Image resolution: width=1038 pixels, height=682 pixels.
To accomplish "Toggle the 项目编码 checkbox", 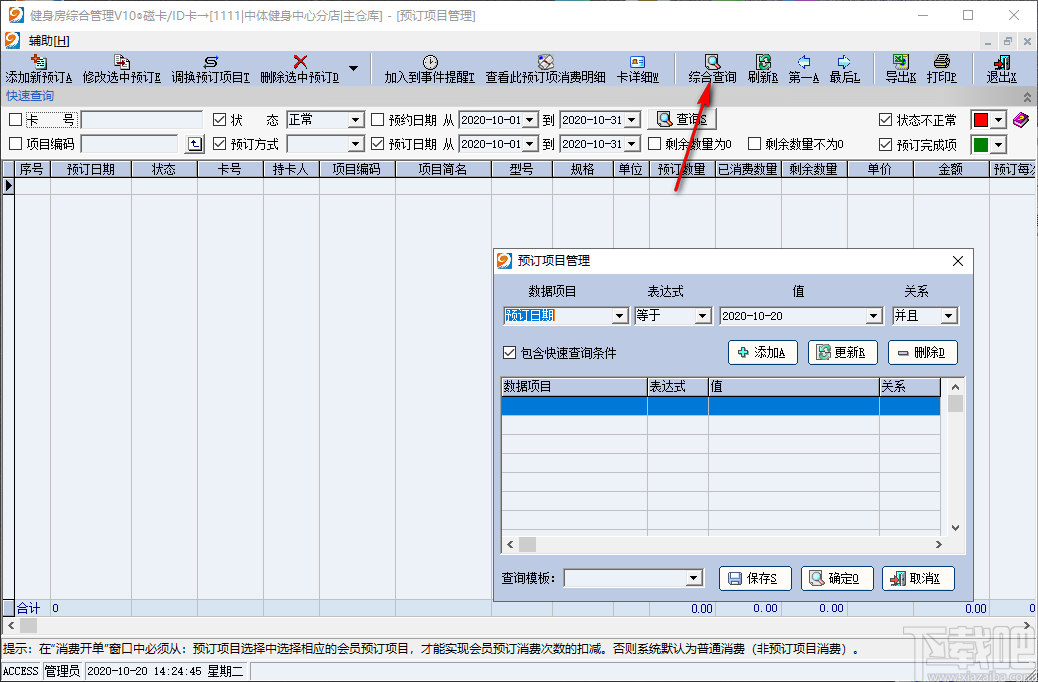I will [15, 144].
